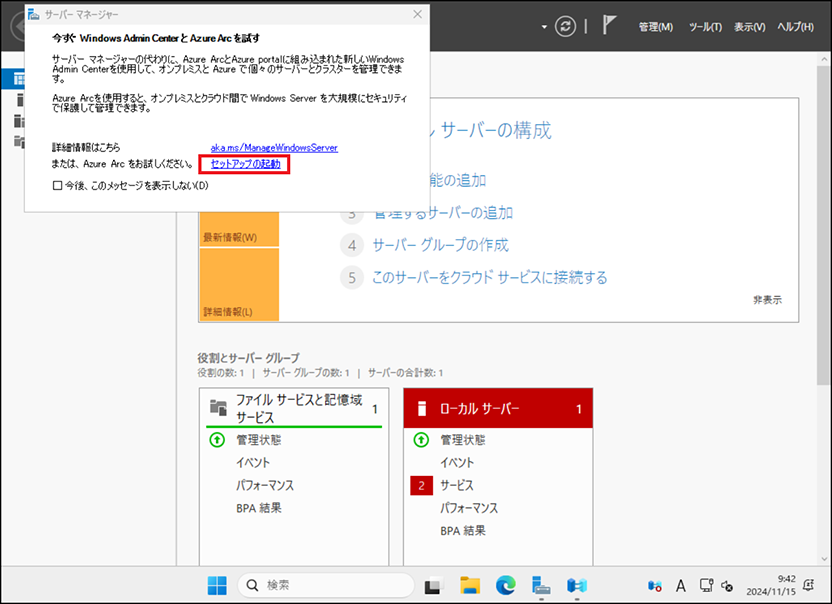Open Task View from the taskbar

click(434, 585)
